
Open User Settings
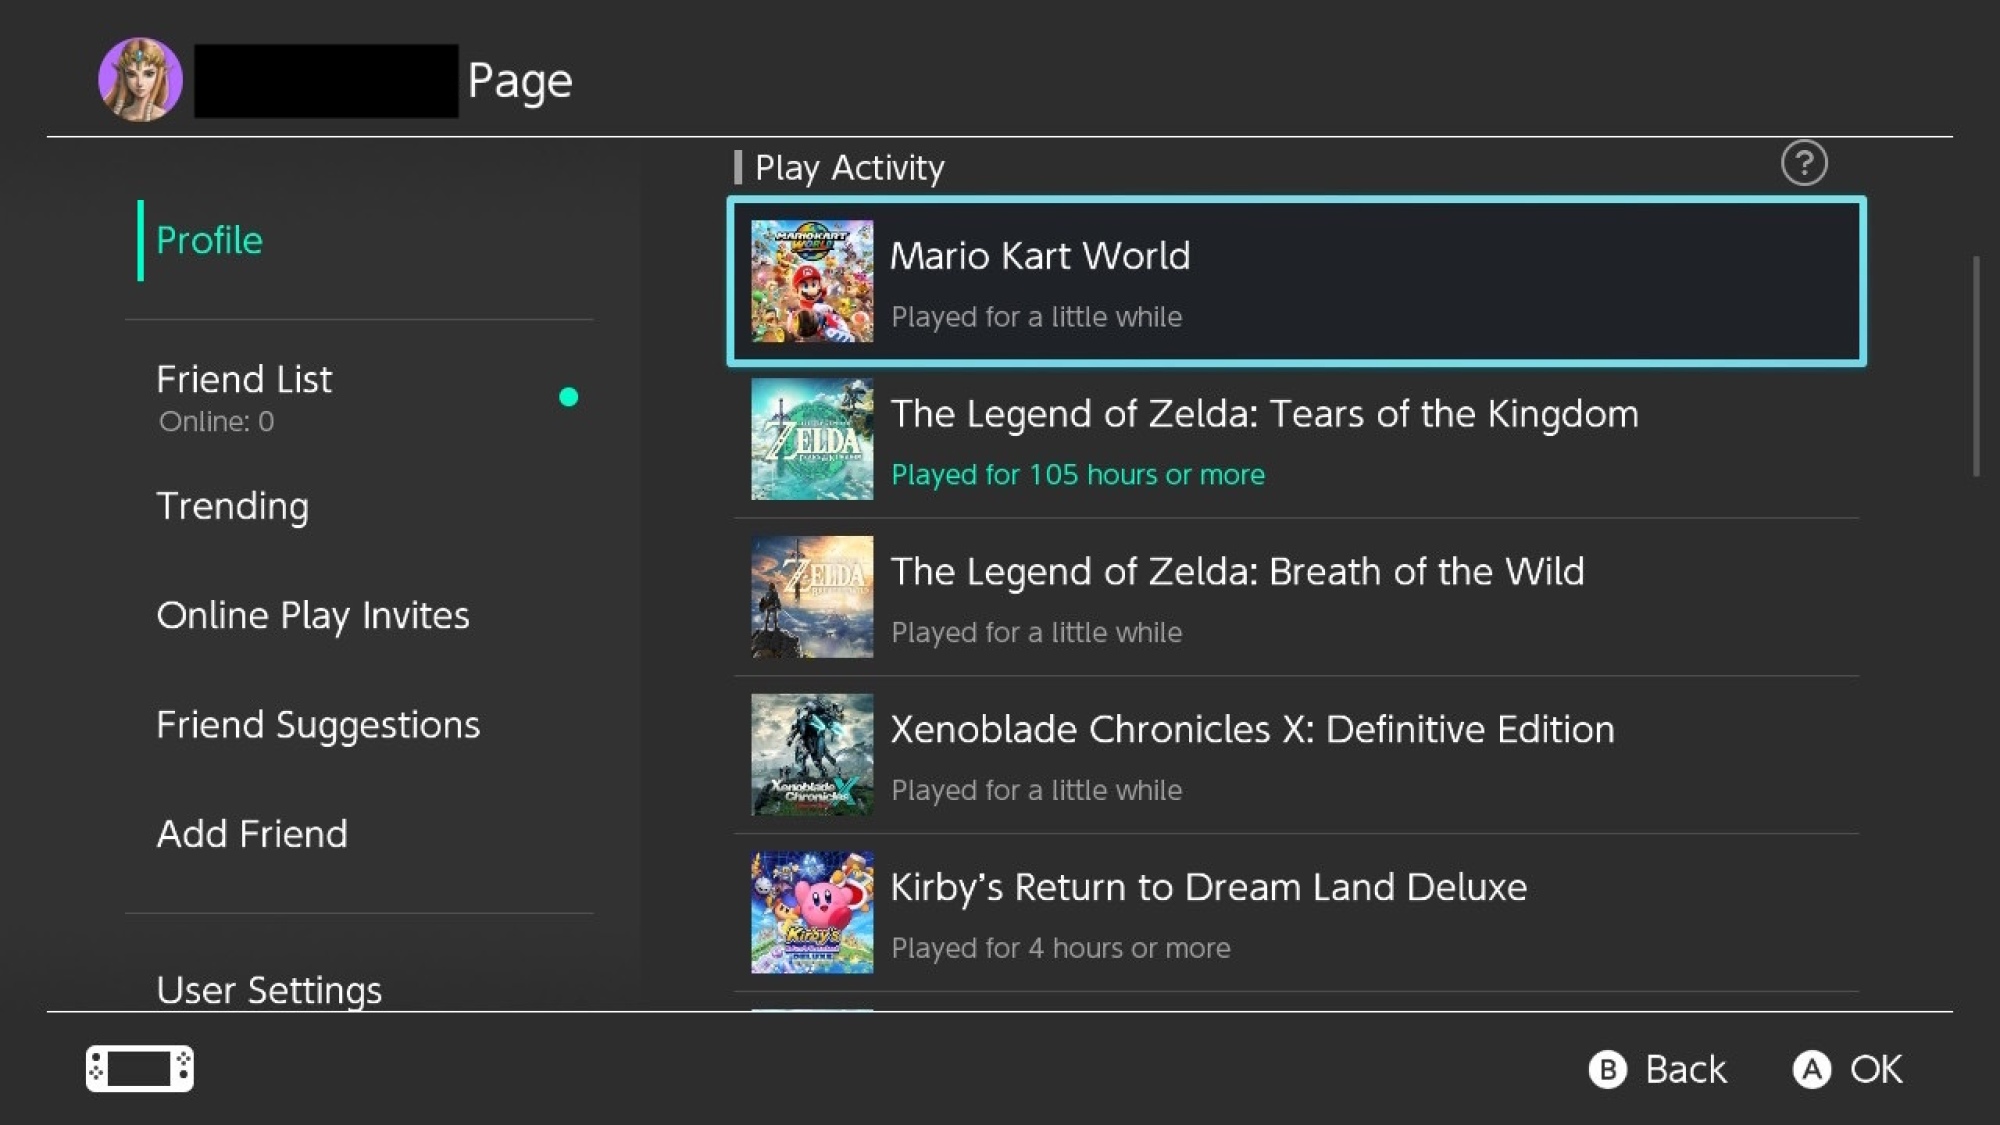point(269,989)
